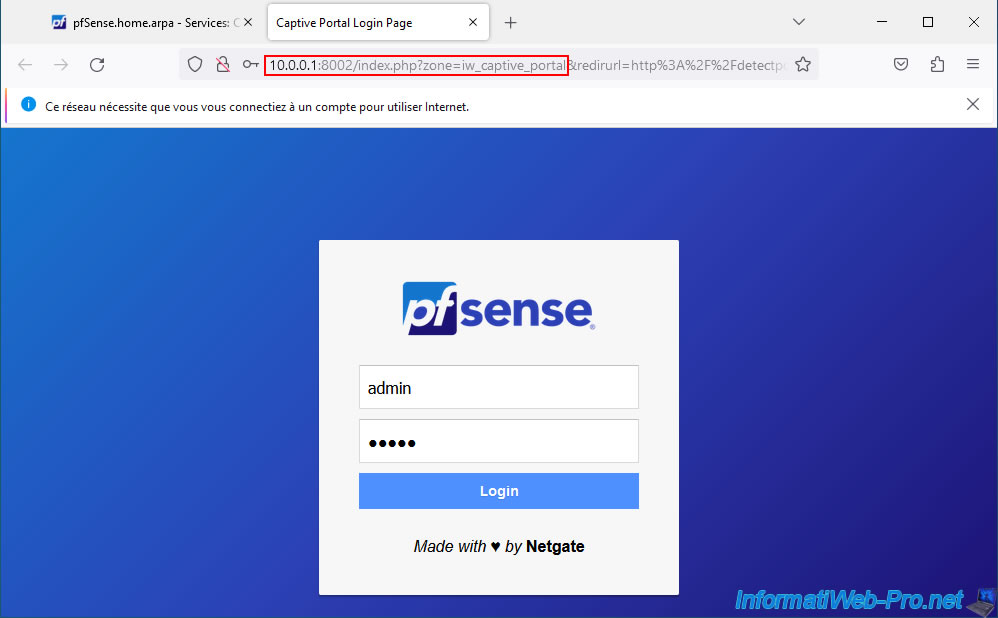Screen dimensions: 998x618
Task: Go forward with the browser forward arrow
Action: click(x=61, y=64)
